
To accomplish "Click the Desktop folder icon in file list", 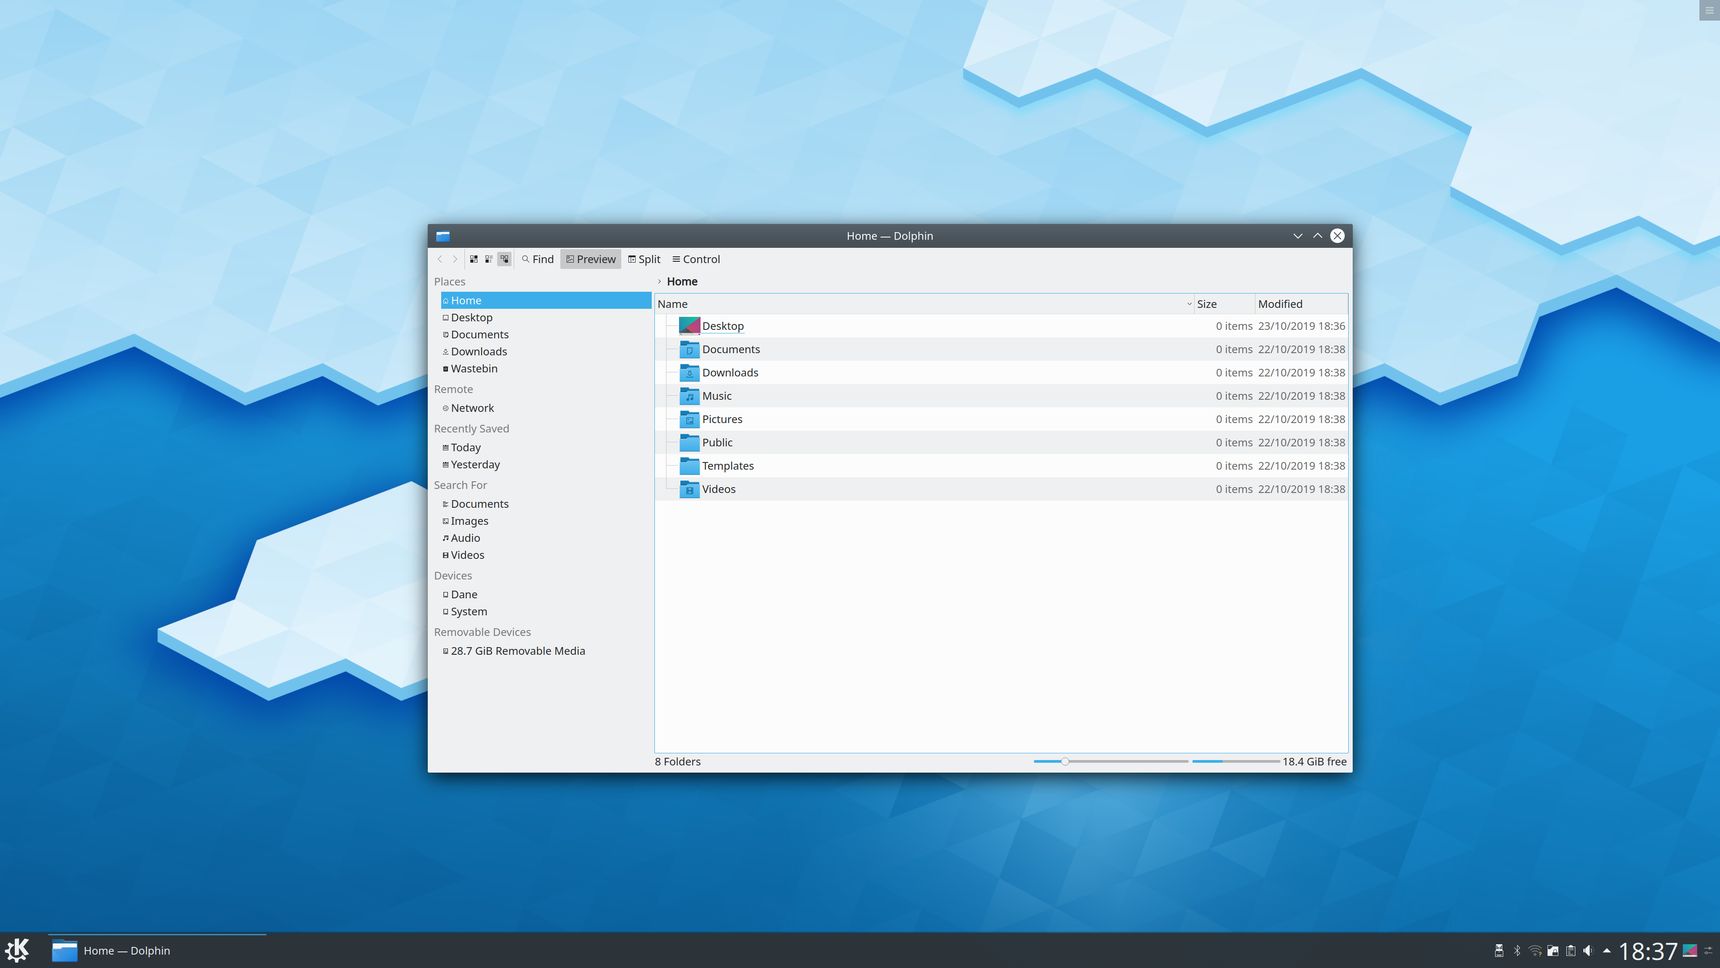I will [689, 326].
